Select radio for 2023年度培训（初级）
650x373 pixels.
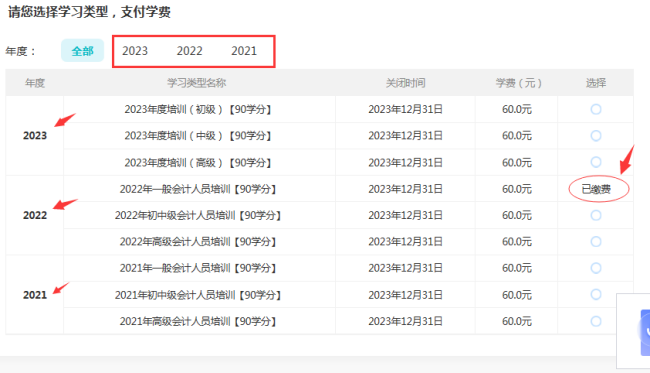coord(596,109)
